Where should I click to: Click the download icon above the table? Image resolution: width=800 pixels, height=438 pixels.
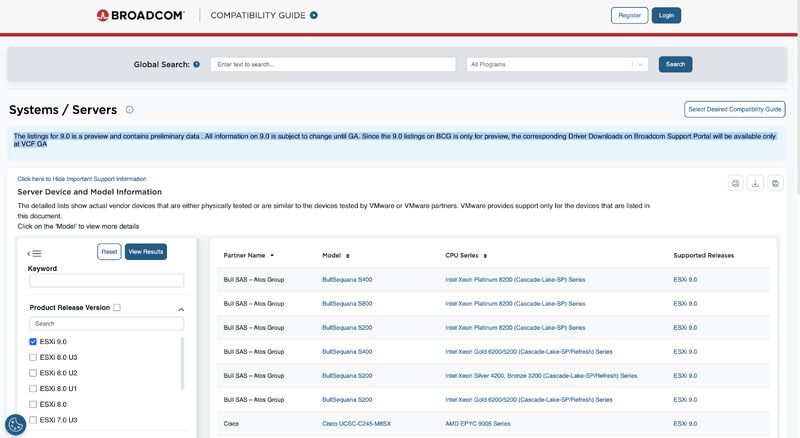coord(756,183)
